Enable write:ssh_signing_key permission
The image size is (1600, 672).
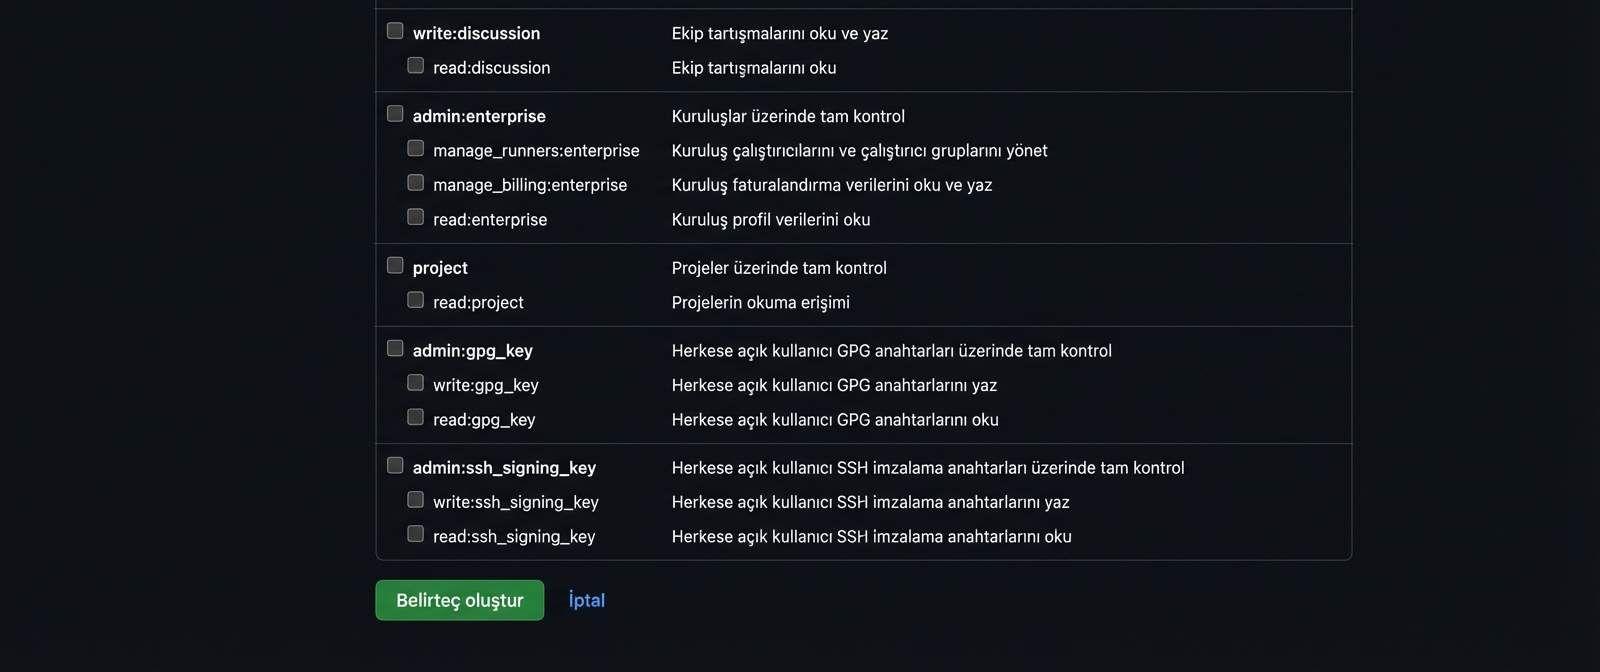415,498
